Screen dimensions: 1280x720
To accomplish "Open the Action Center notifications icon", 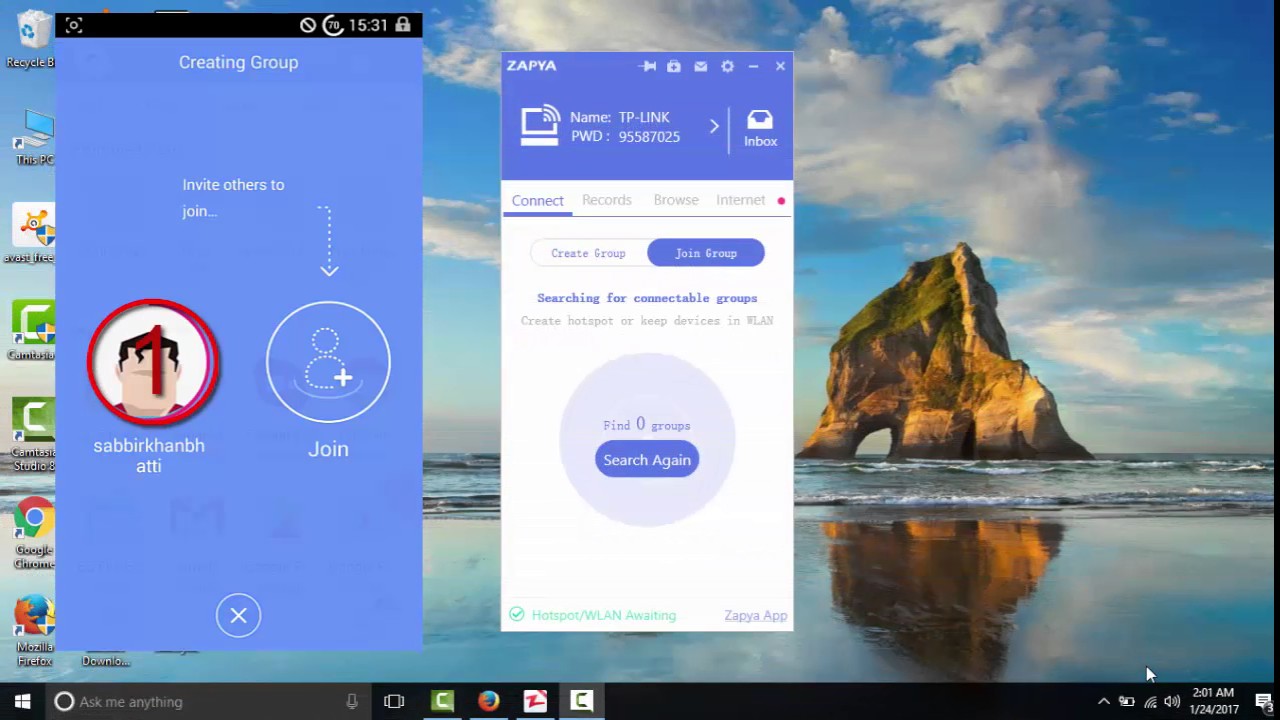I will (x=1262, y=702).
